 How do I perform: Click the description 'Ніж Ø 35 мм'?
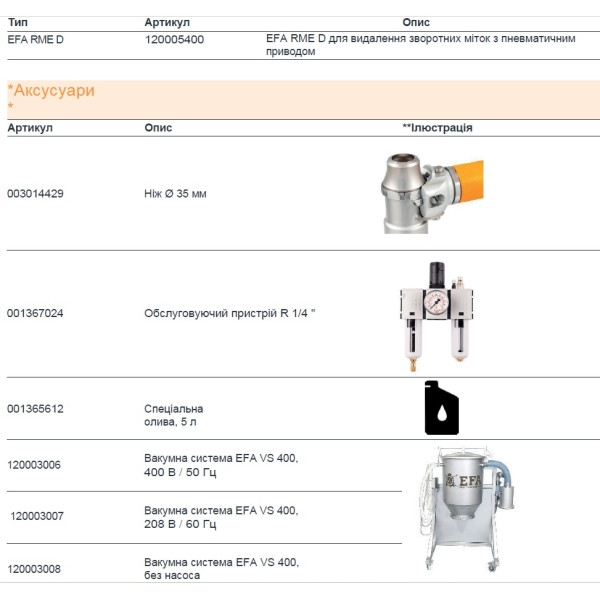pos(175,194)
